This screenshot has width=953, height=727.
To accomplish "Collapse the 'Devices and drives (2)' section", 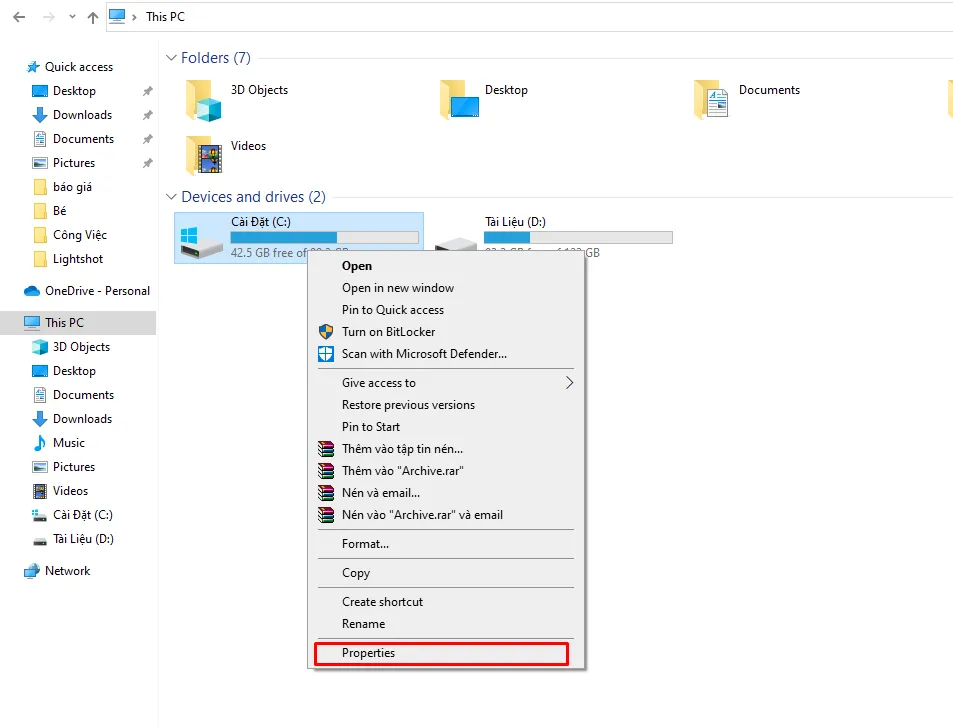I will click(x=172, y=197).
